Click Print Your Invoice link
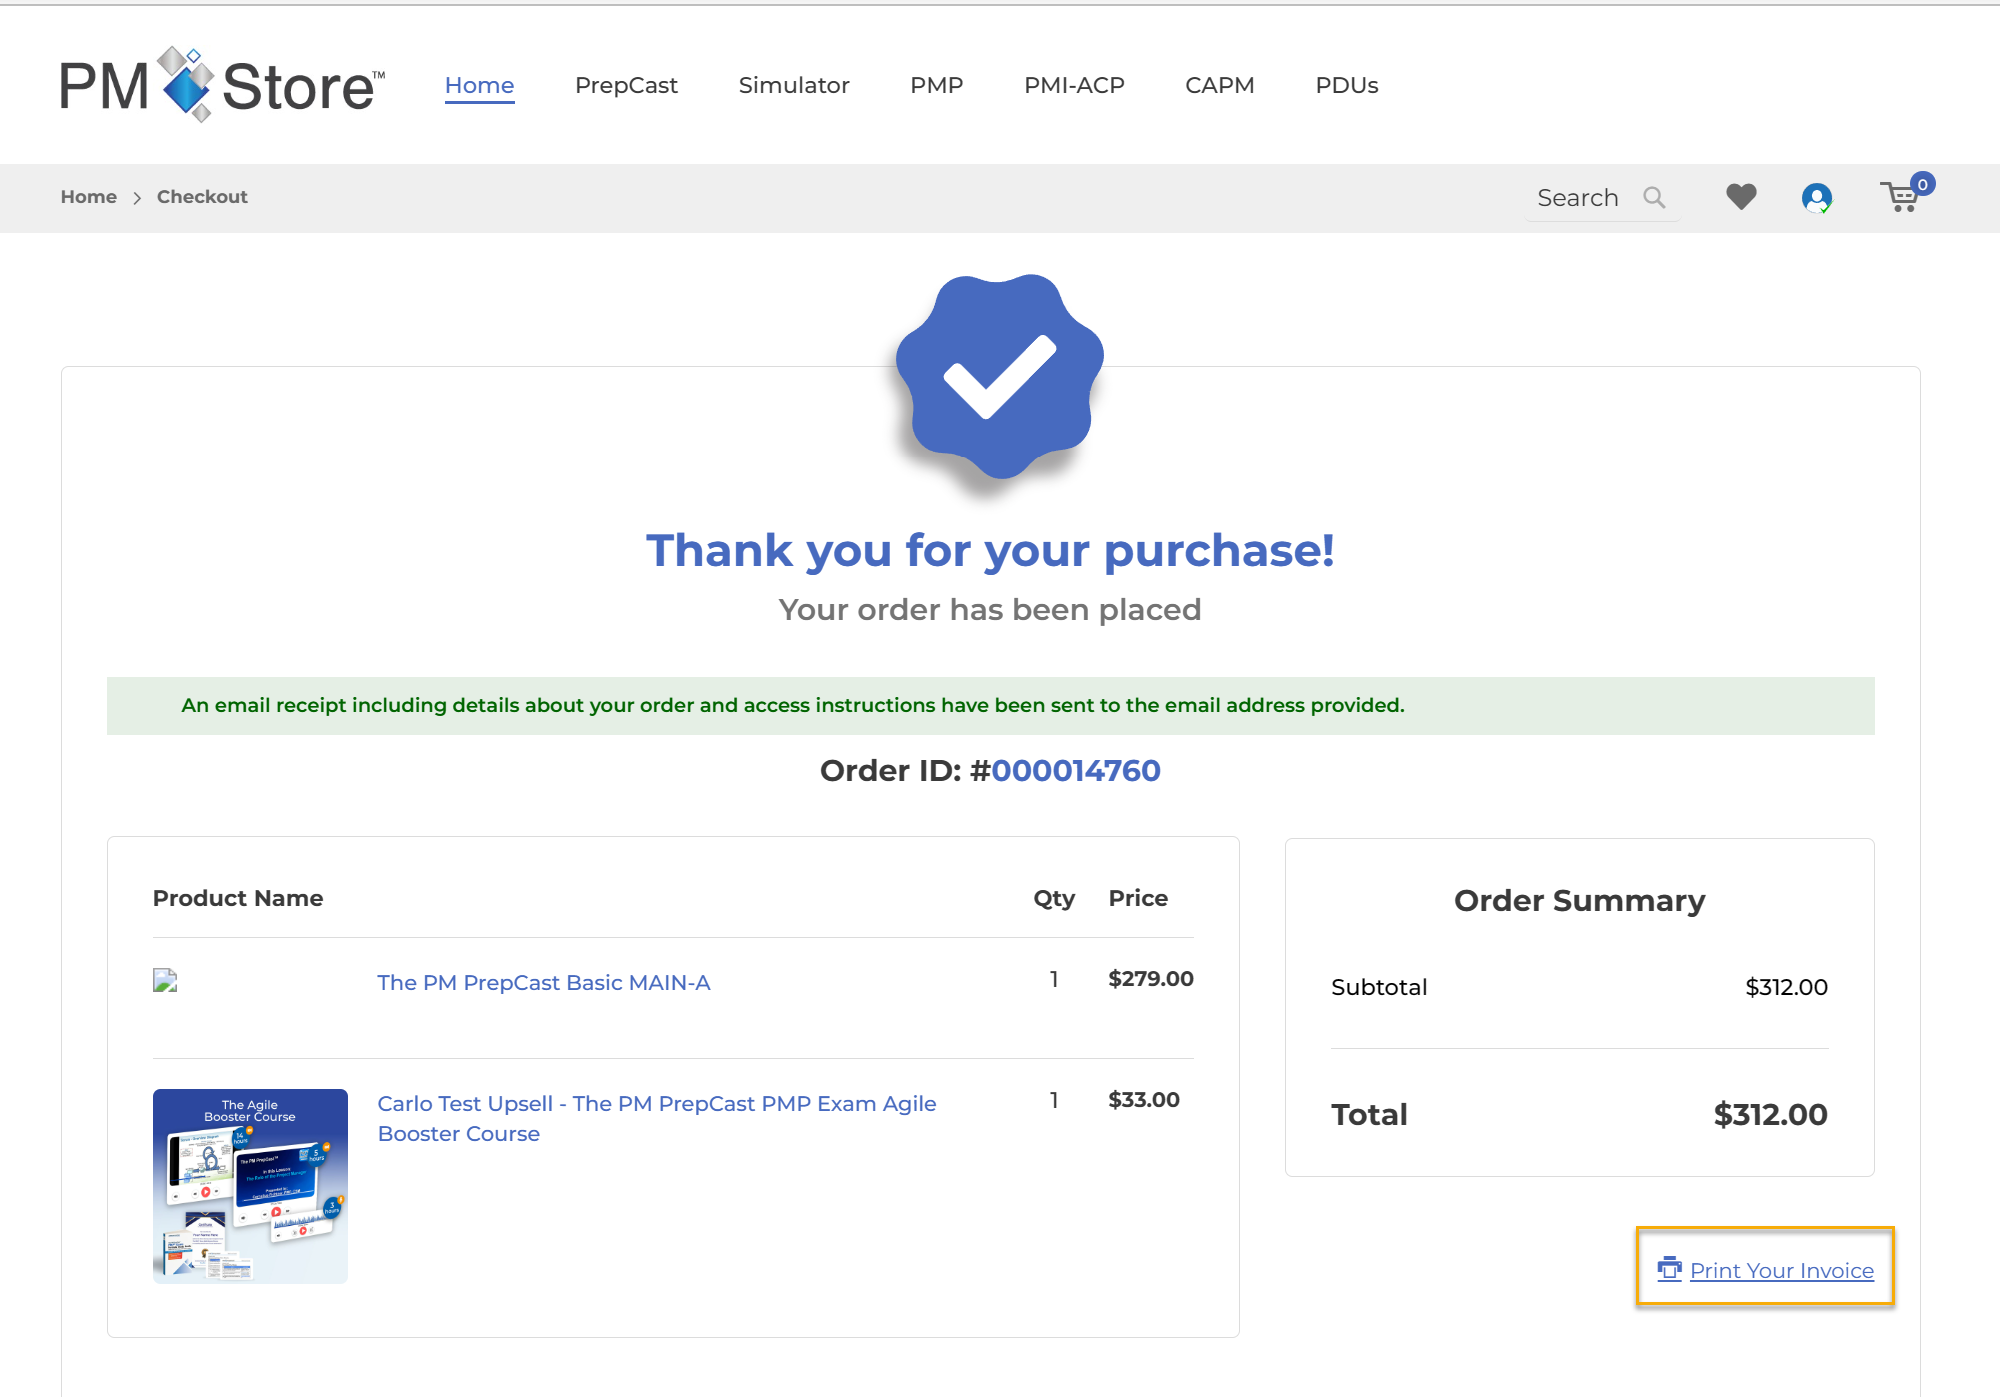The height and width of the screenshot is (1397, 2000). tap(1782, 1271)
